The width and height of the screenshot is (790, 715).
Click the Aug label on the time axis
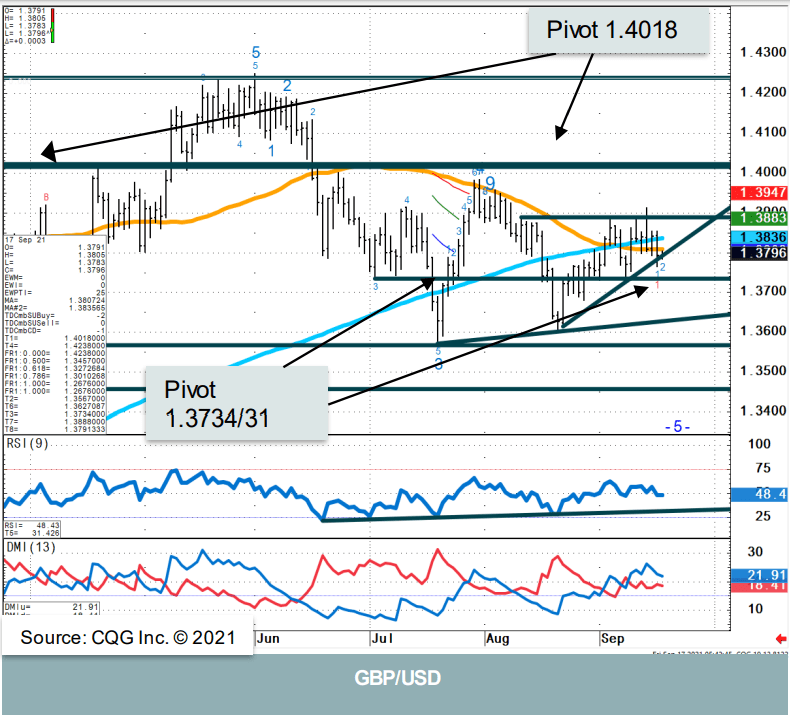tap(497, 636)
